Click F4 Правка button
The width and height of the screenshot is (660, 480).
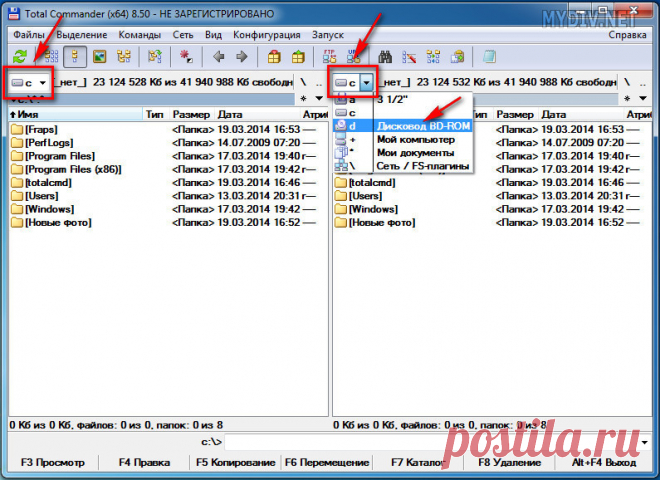[x=144, y=462]
